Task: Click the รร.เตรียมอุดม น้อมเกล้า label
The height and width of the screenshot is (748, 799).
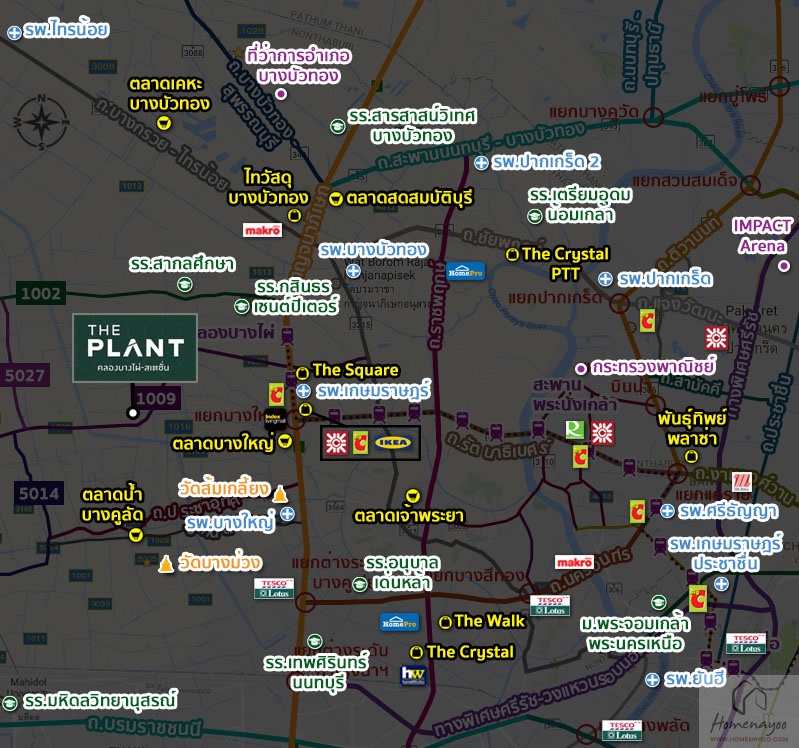Action: click(580, 205)
